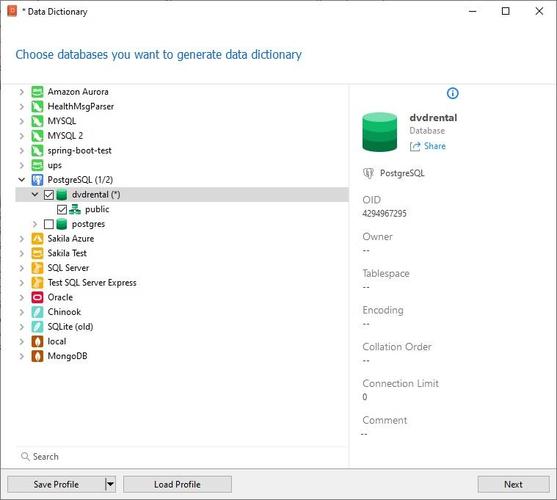Screen dimensions: 557x500
Task: Click the Oracle connection icon
Action: click(37, 297)
